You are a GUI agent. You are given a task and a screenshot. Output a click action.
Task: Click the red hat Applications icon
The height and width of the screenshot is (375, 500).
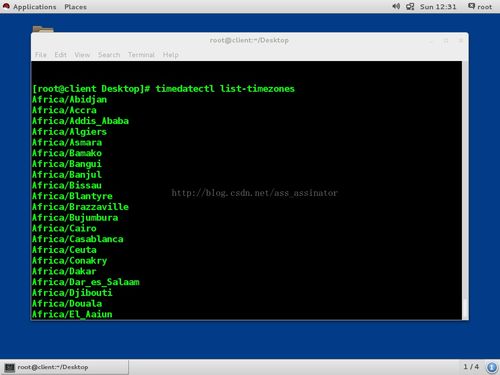pyautogui.click(x=6, y=6)
